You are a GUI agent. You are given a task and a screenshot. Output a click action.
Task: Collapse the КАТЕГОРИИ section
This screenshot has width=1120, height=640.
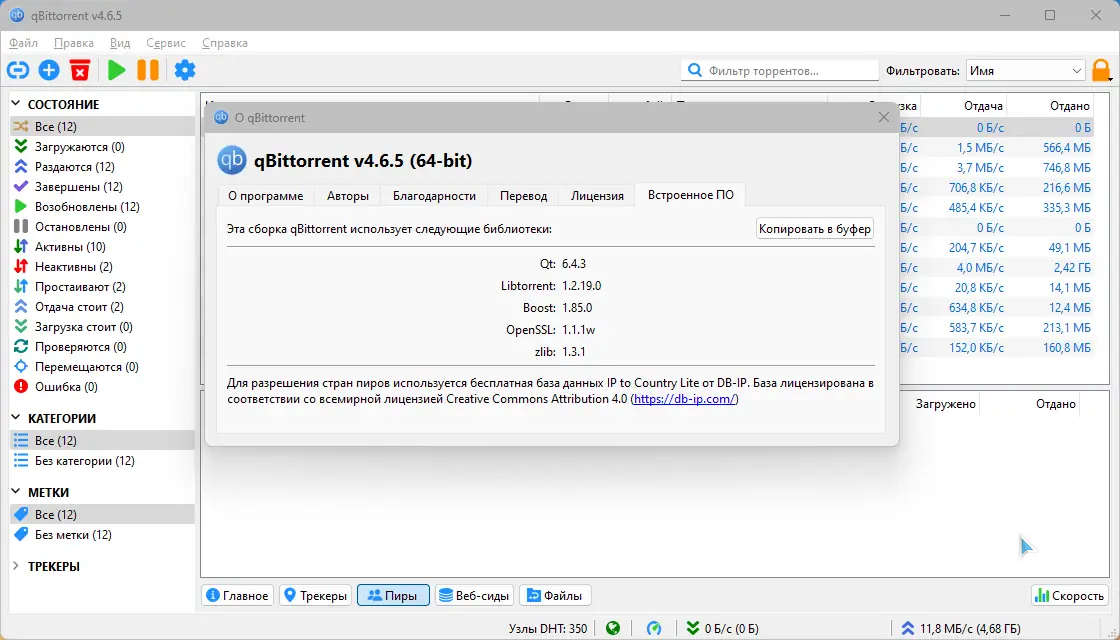[x=16, y=418]
